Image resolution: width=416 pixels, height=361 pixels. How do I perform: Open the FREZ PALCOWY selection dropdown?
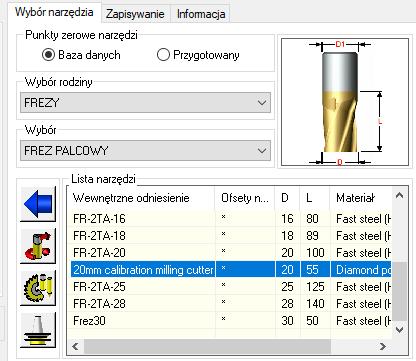click(x=145, y=151)
